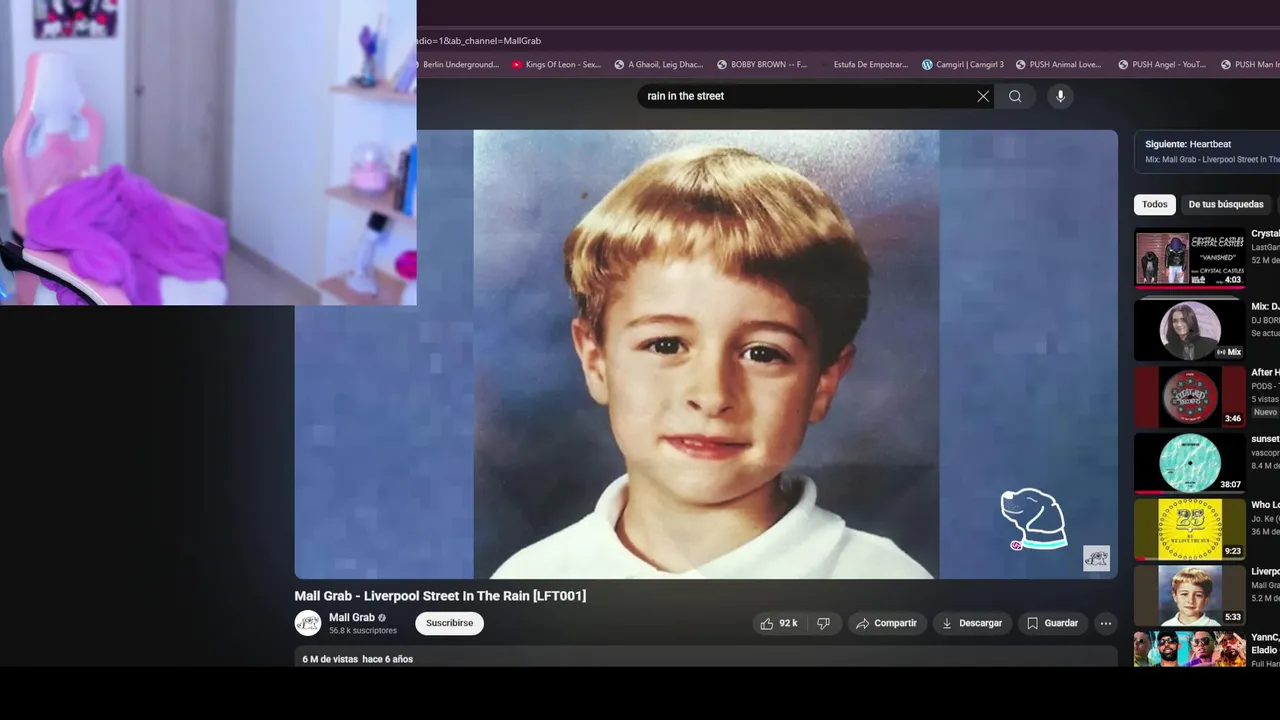Click the Suscribirse button
Screen dimensions: 1280x720
coord(449,623)
